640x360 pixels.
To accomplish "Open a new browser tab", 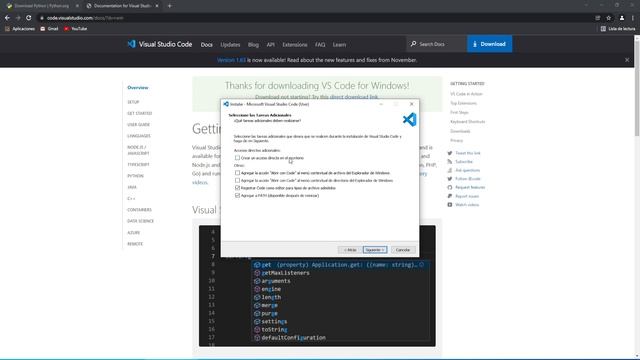I will (169, 6).
